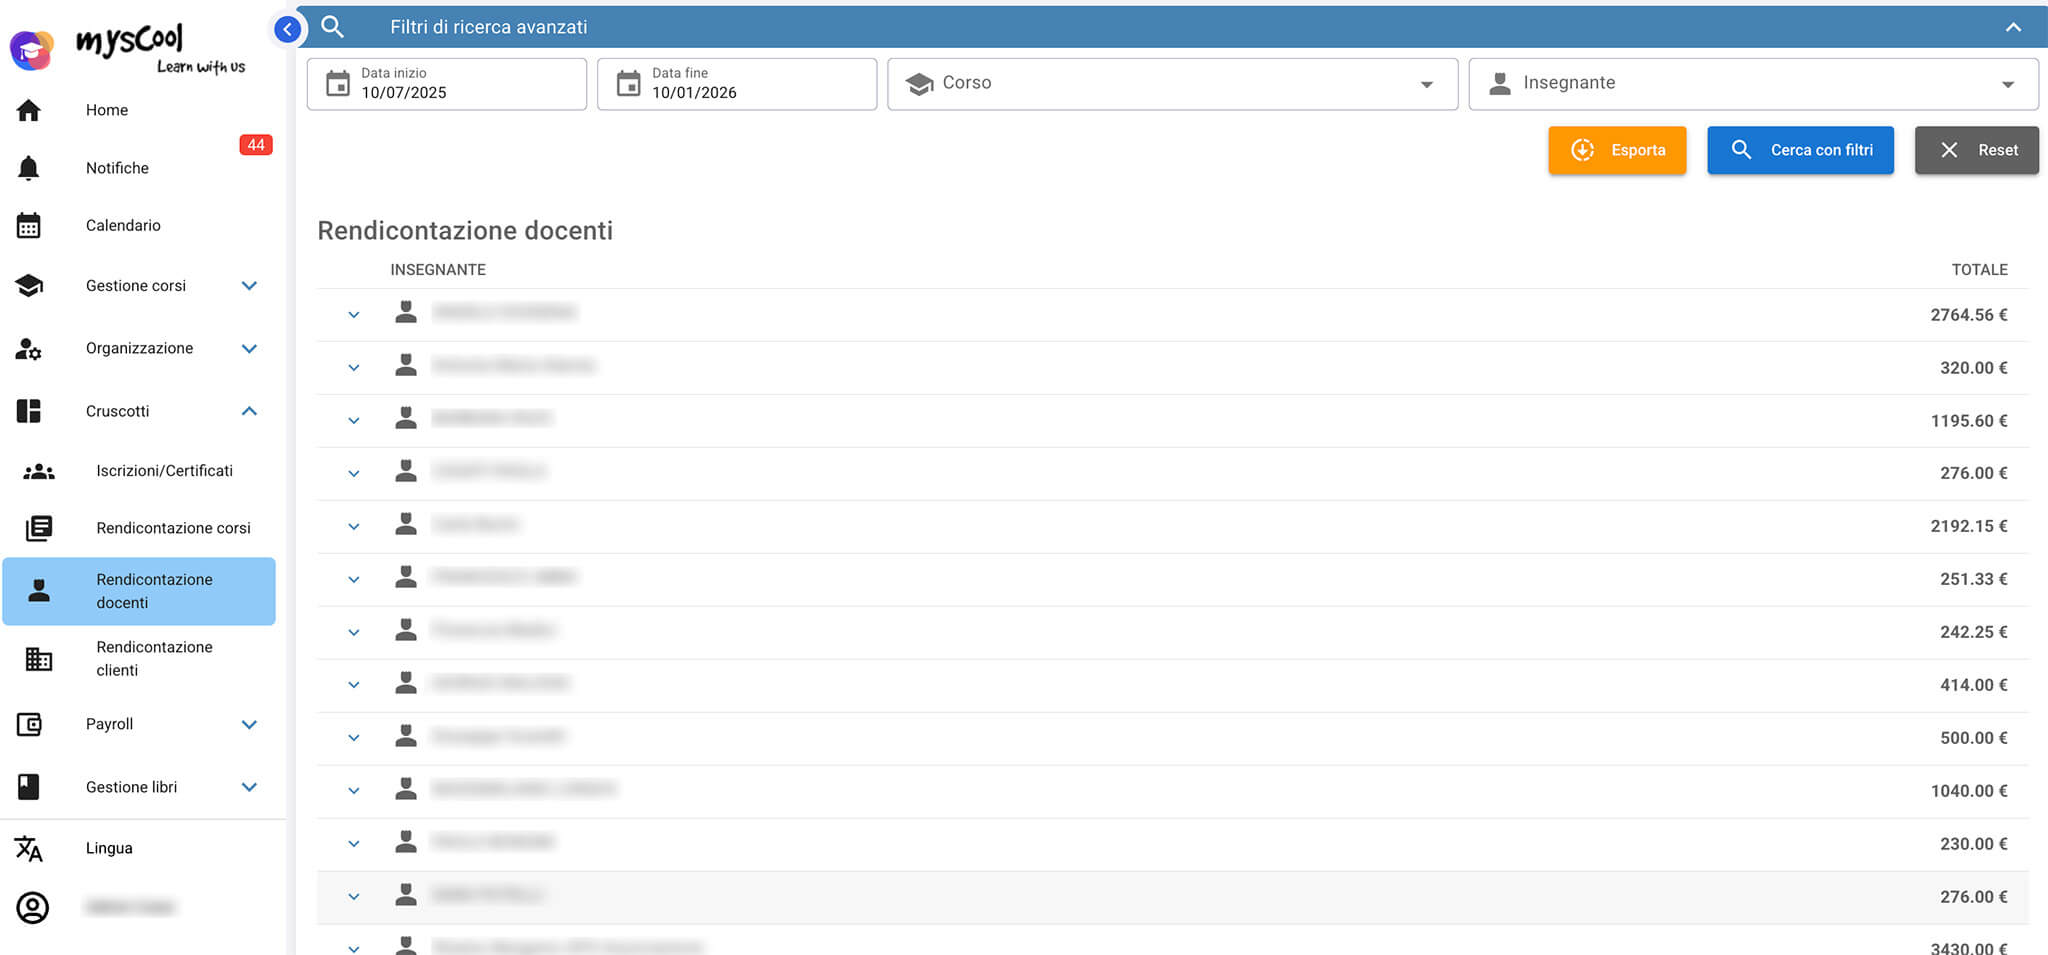Open the Corso dropdown

tap(1171, 84)
